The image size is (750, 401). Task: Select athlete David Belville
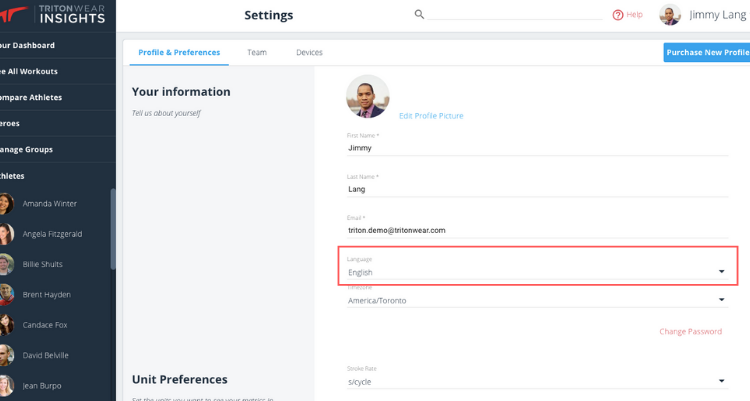click(45, 356)
